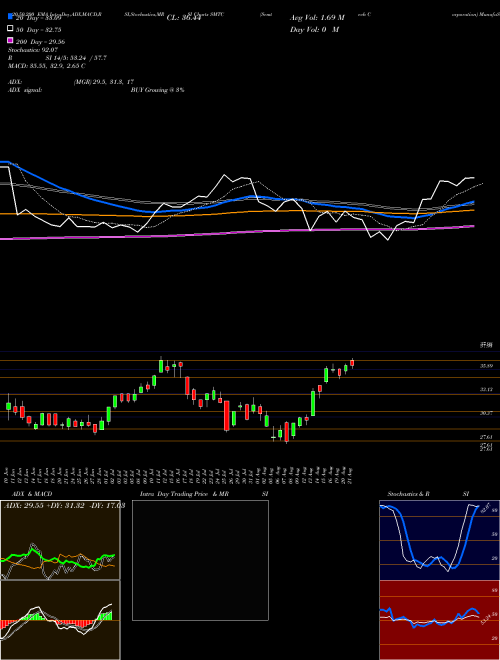The width and height of the screenshot is (500, 660).
Task: Click the empty intraday trading price panel
Action: click(x=200, y=560)
